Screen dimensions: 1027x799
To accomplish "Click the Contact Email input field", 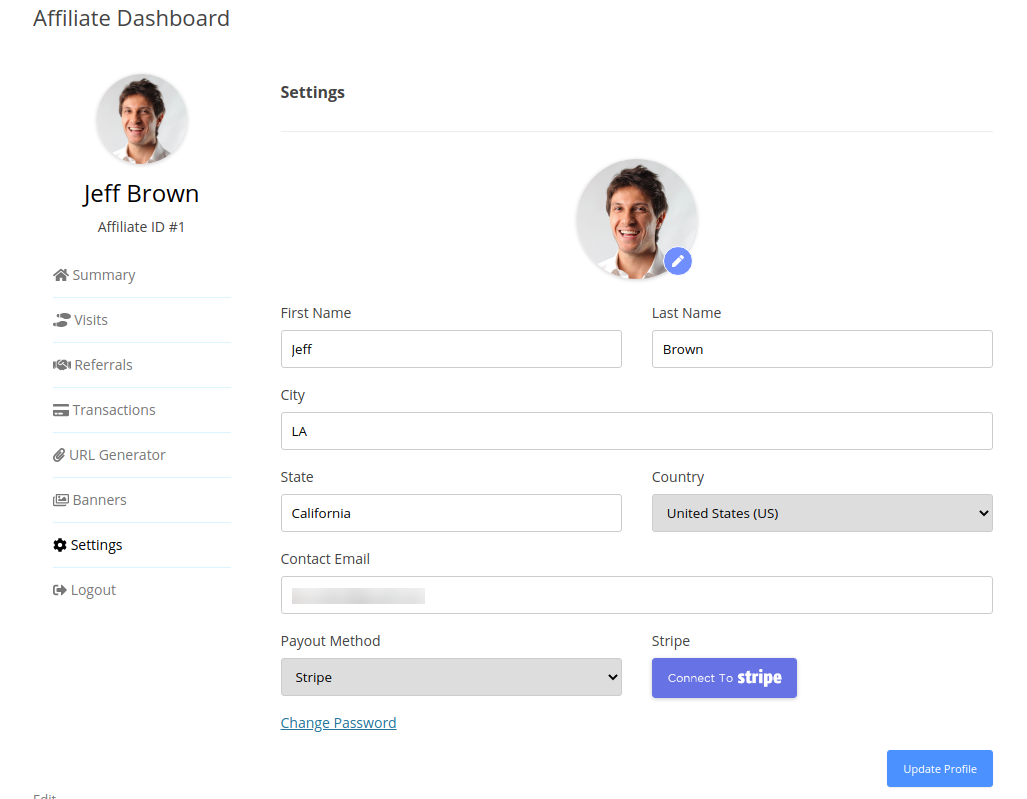I will [637, 595].
